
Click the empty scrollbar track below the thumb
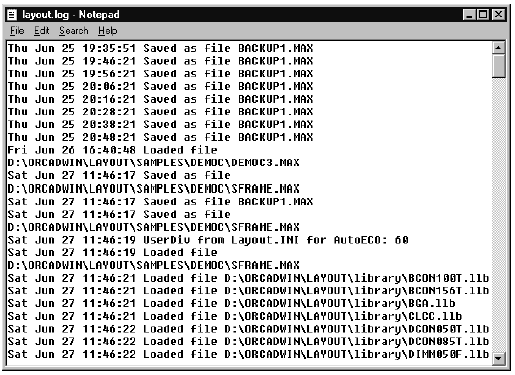[x=499, y=215]
